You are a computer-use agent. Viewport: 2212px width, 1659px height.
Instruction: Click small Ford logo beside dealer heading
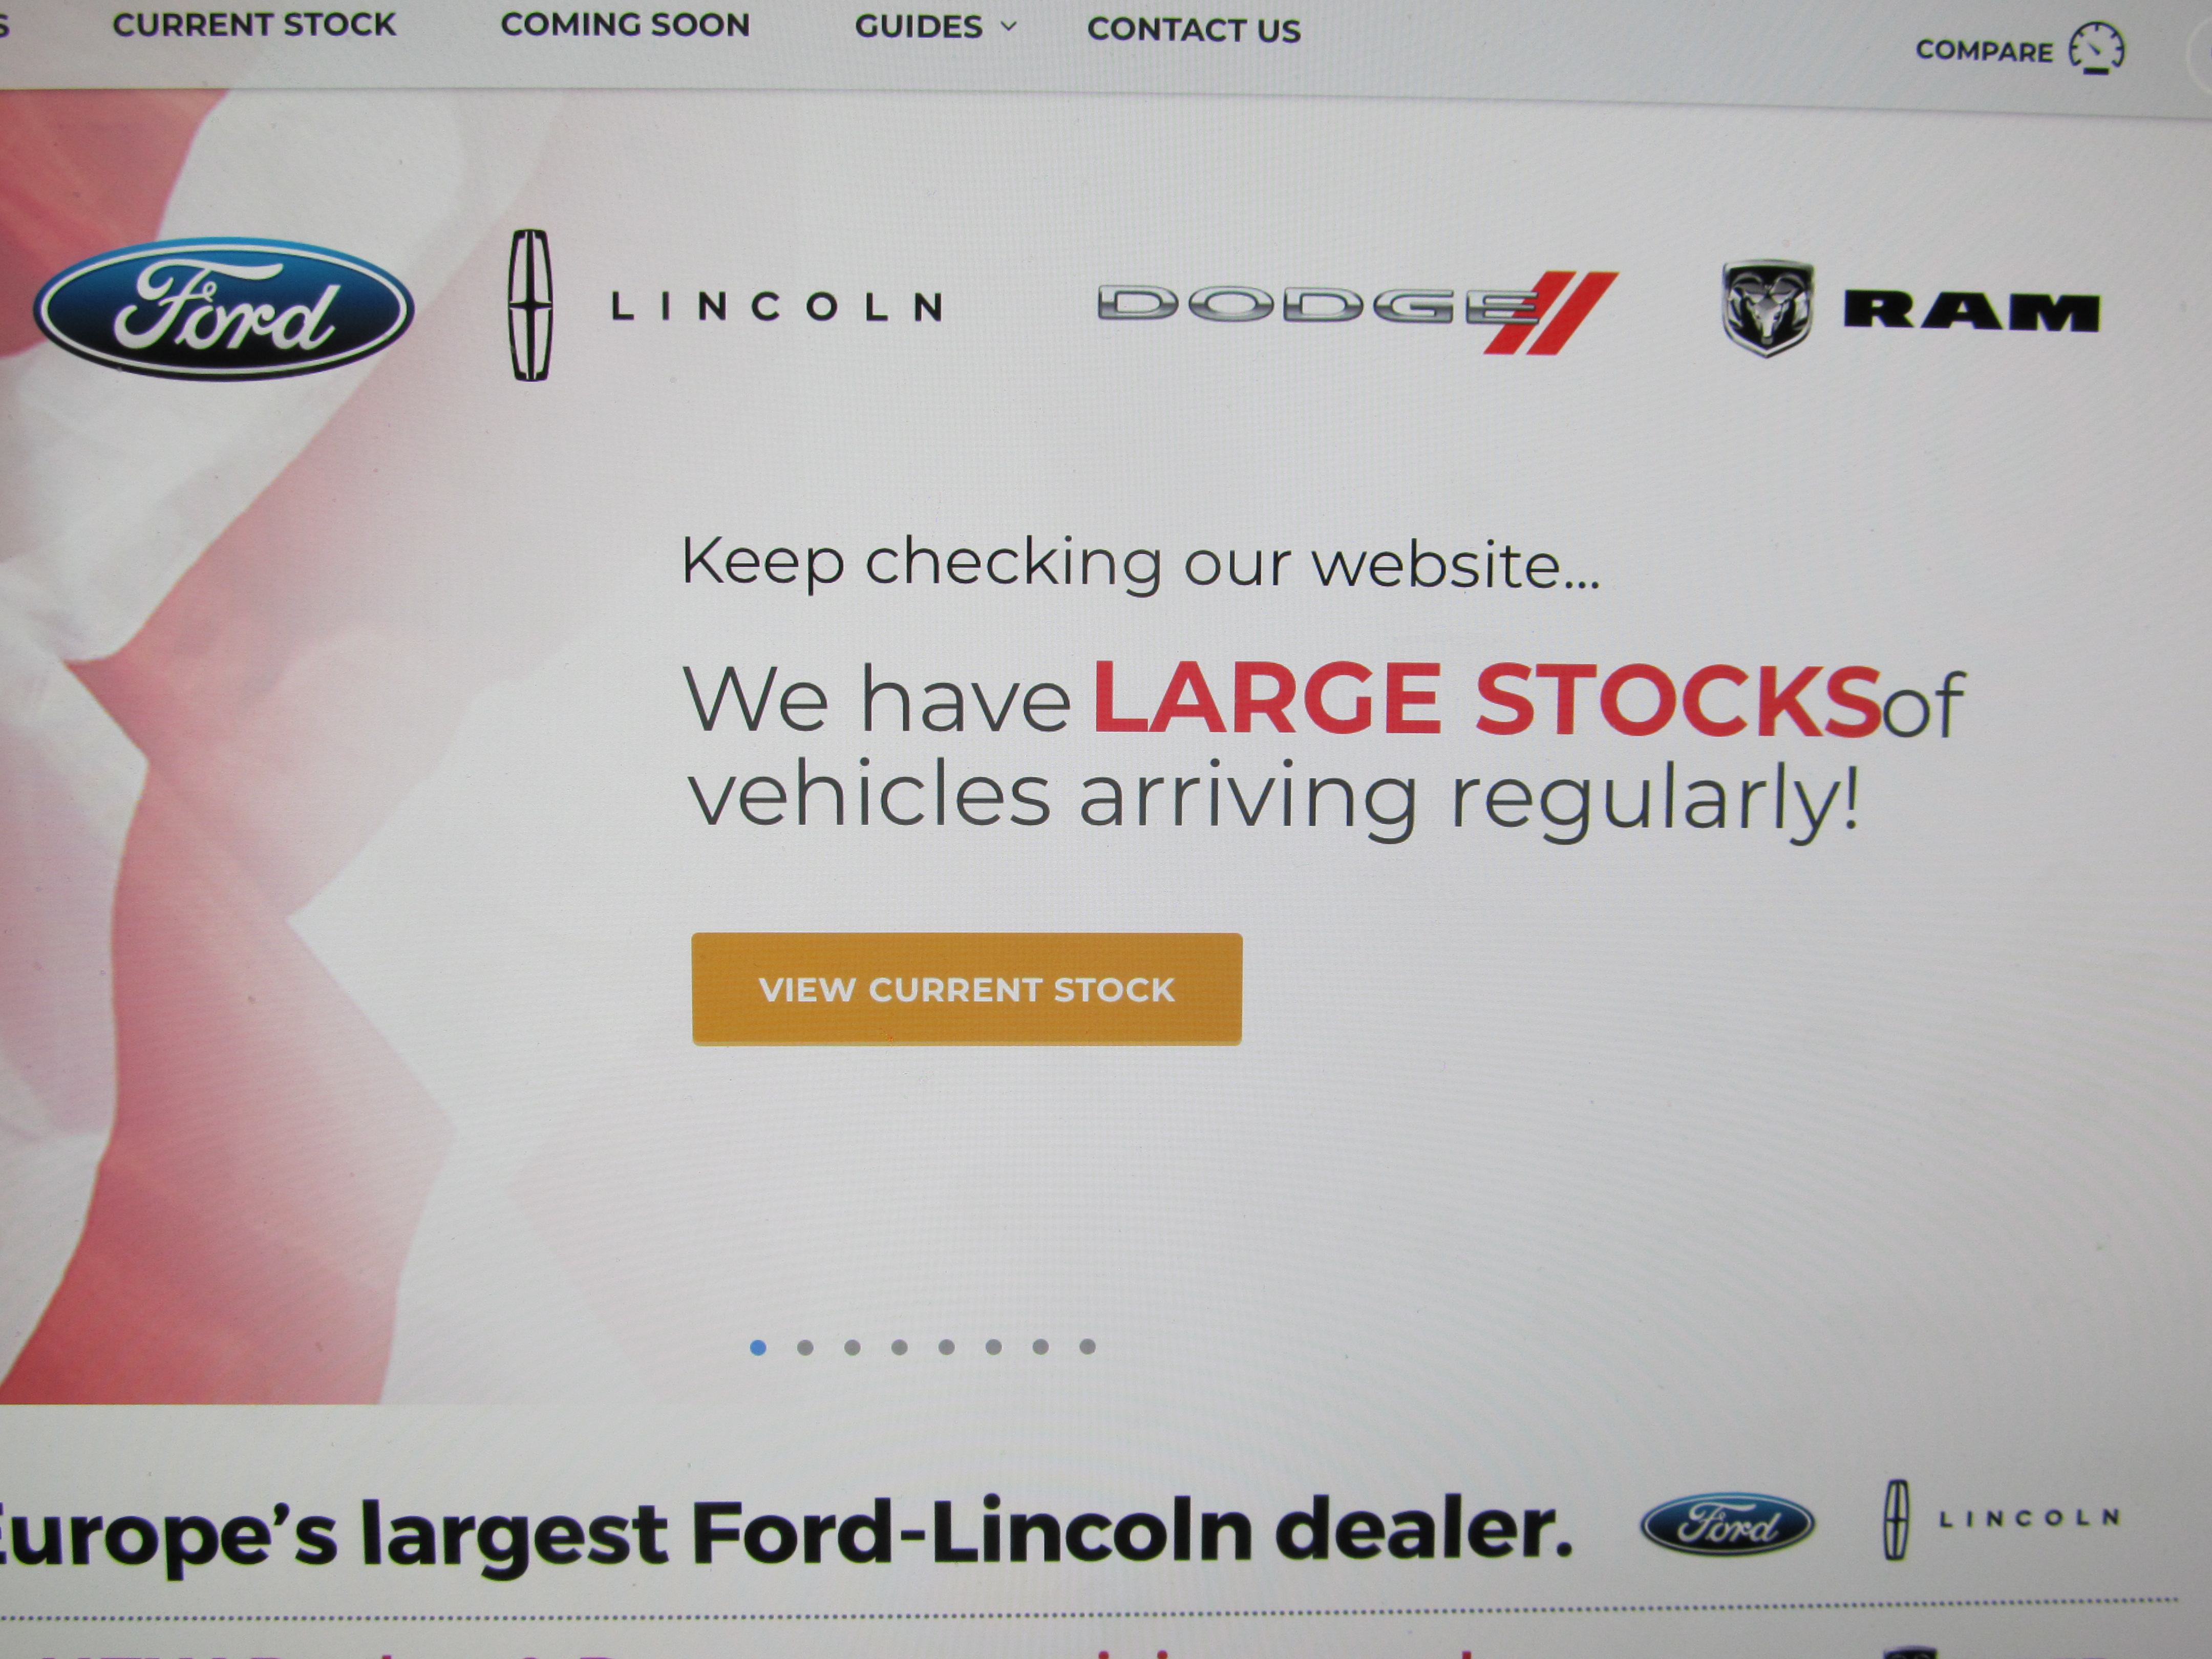[1727, 1524]
